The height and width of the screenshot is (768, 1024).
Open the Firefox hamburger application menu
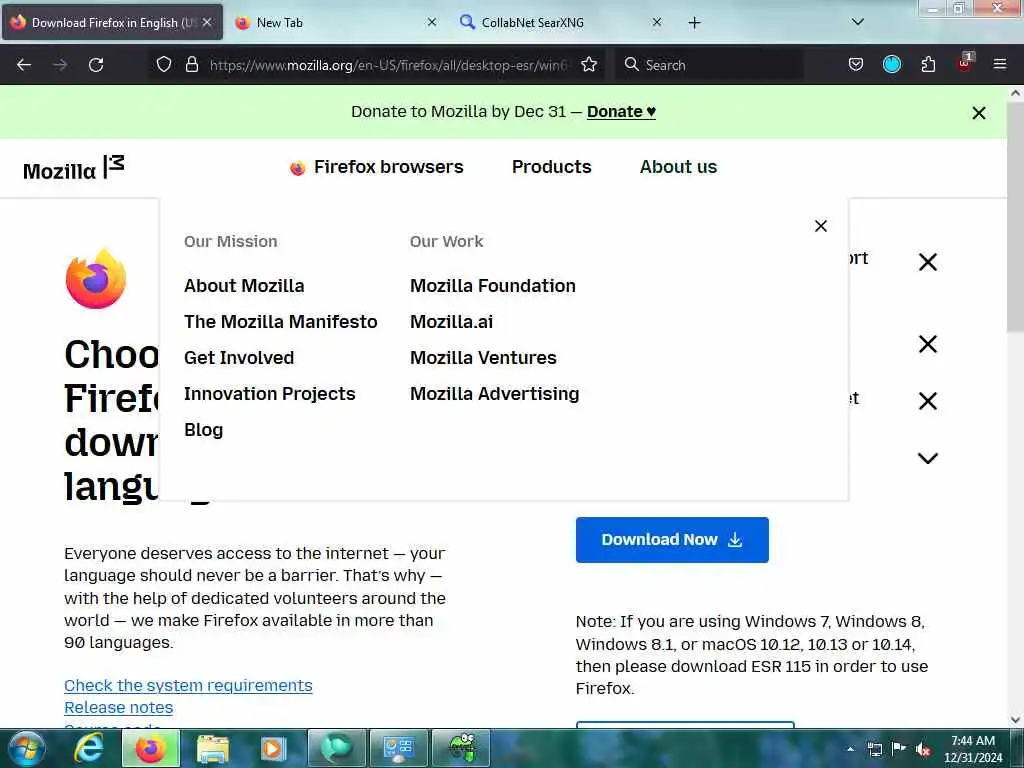pyautogui.click(x=1000, y=64)
